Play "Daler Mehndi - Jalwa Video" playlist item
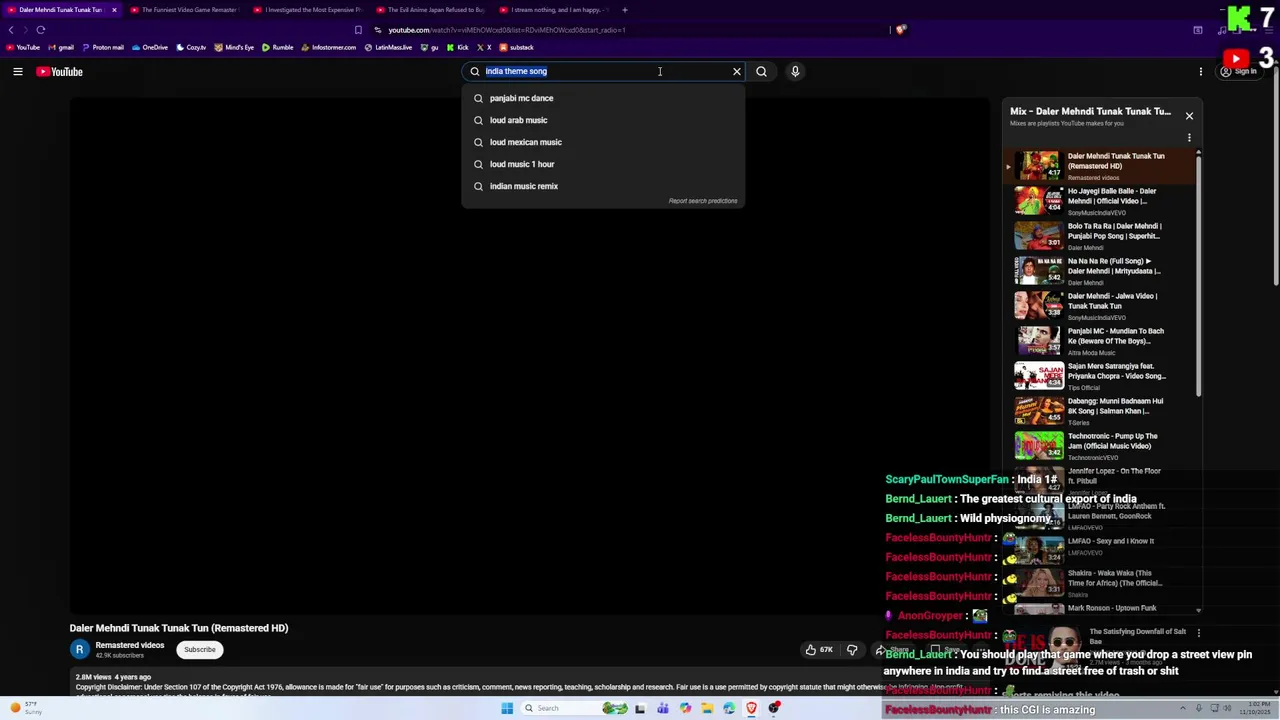This screenshot has width=1280, height=720. [x=1100, y=306]
